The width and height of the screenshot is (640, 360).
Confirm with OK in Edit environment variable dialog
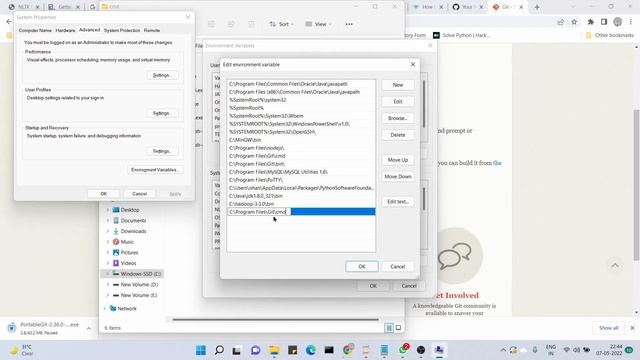pyautogui.click(x=362, y=267)
